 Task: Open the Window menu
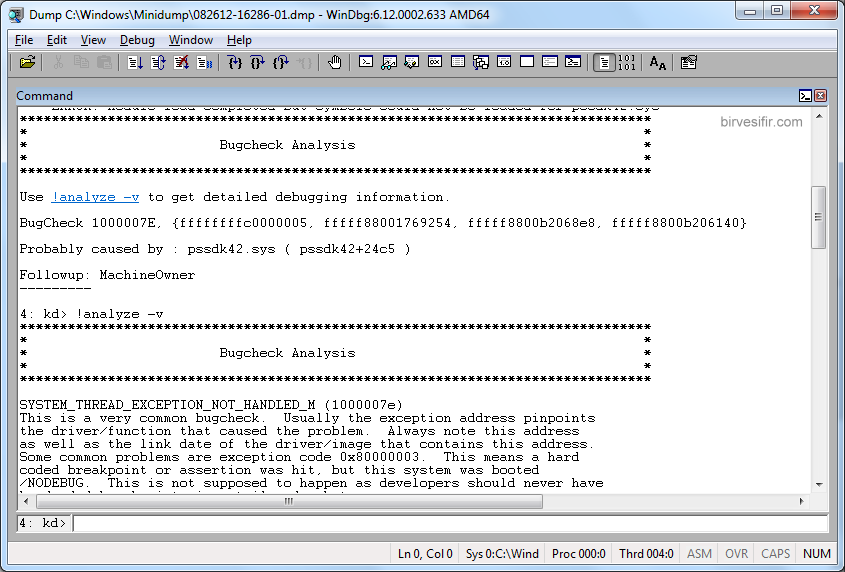click(x=191, y=40)
